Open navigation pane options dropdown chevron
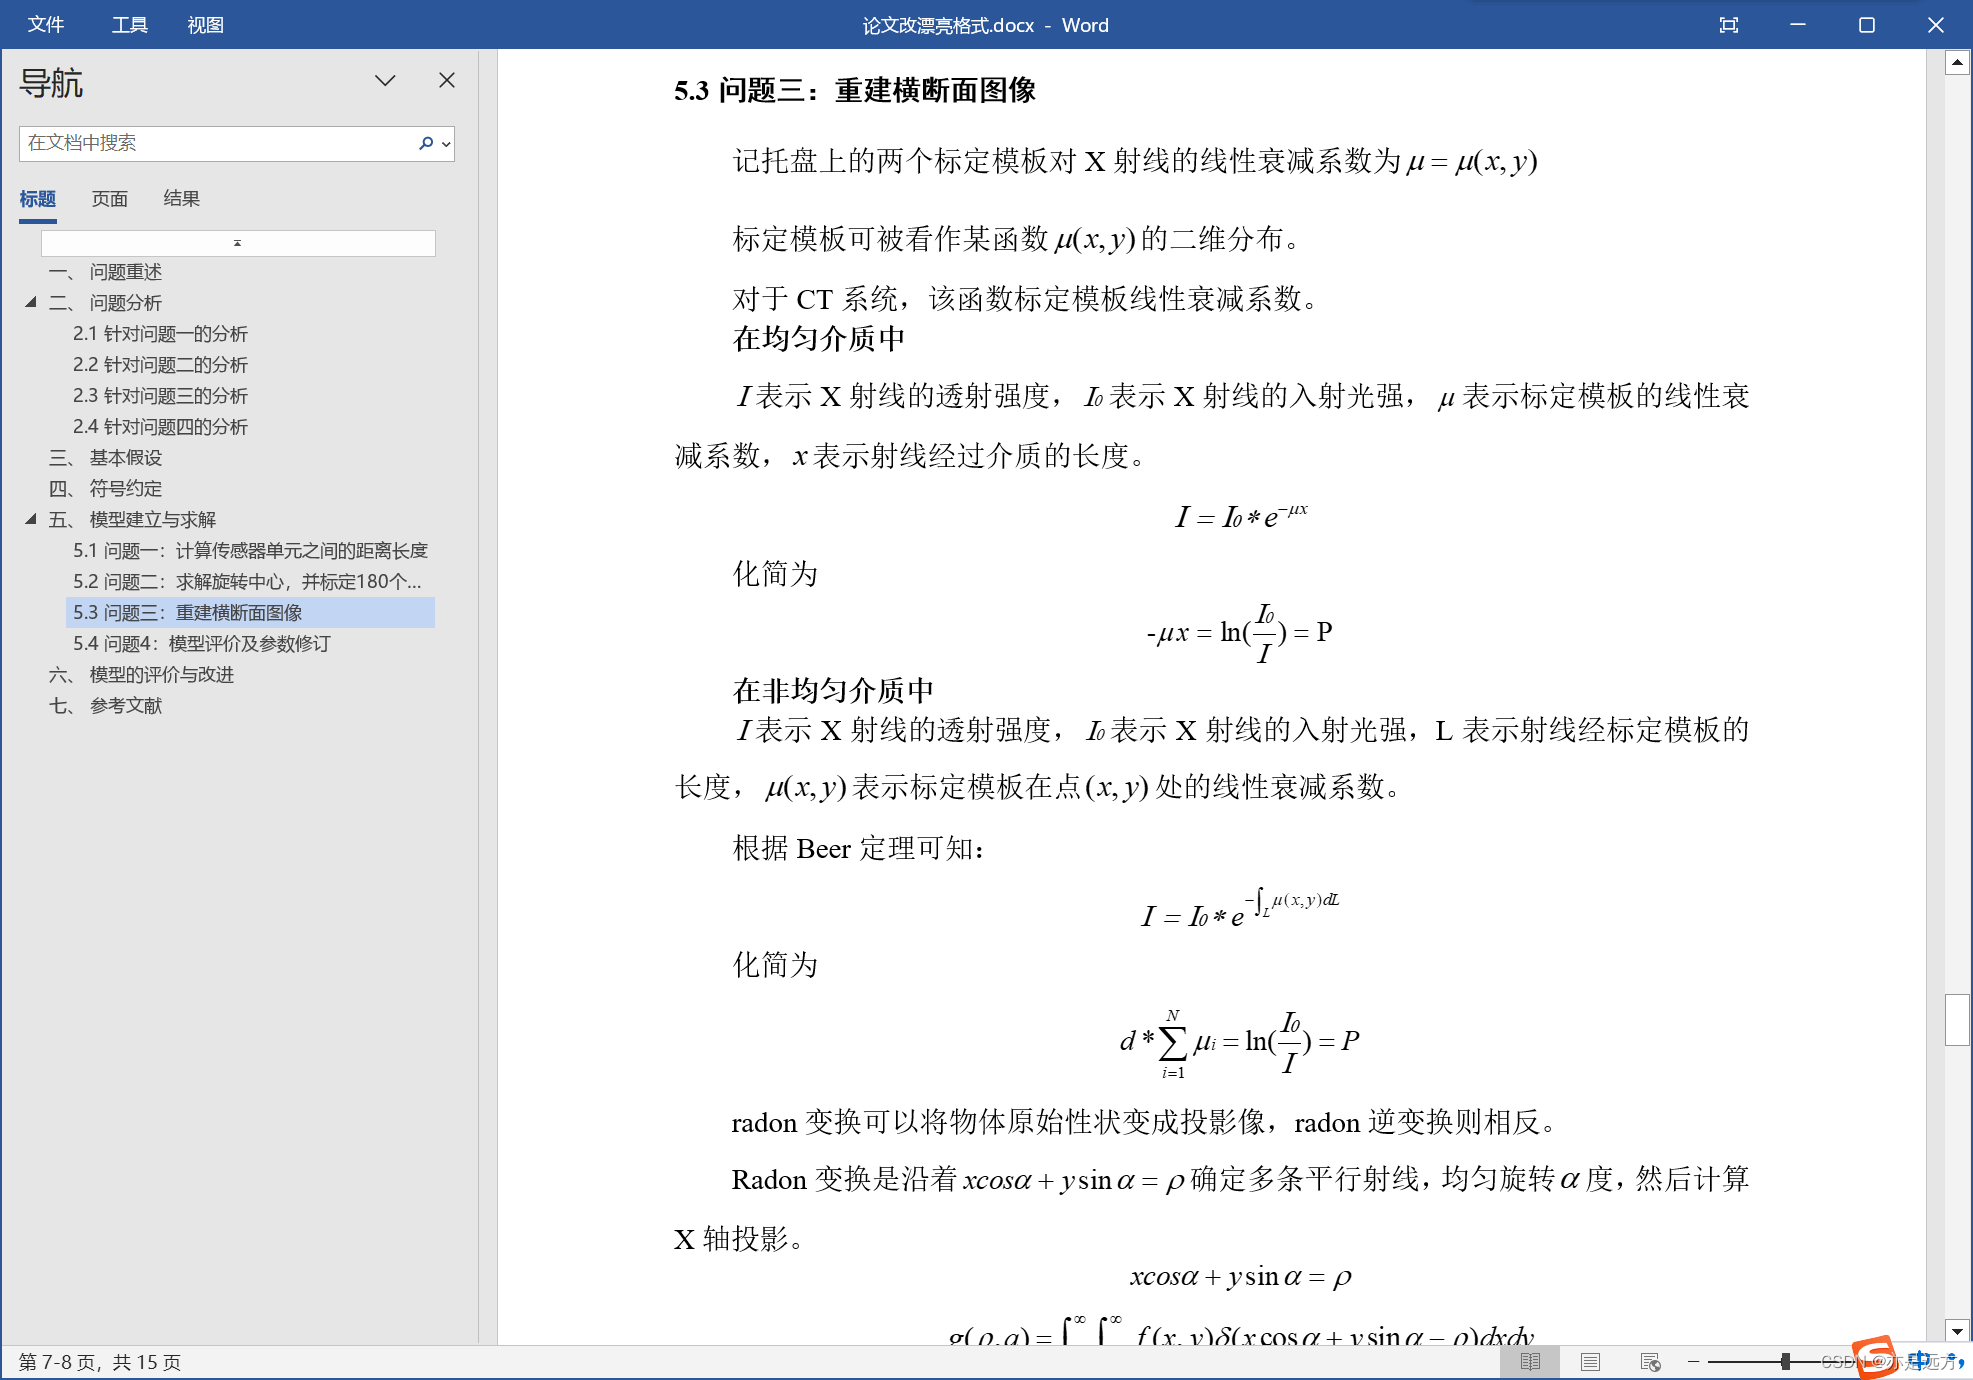1973x1380 pixels. pos(385,81)
